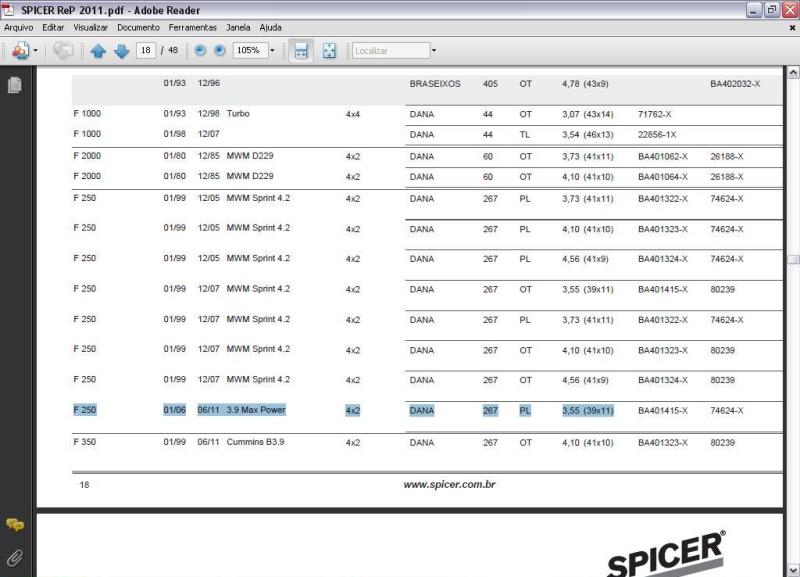The height and width of the screenshot is (577, 800).
Task: Zoom in with the plus button
Action: point(219,50)
